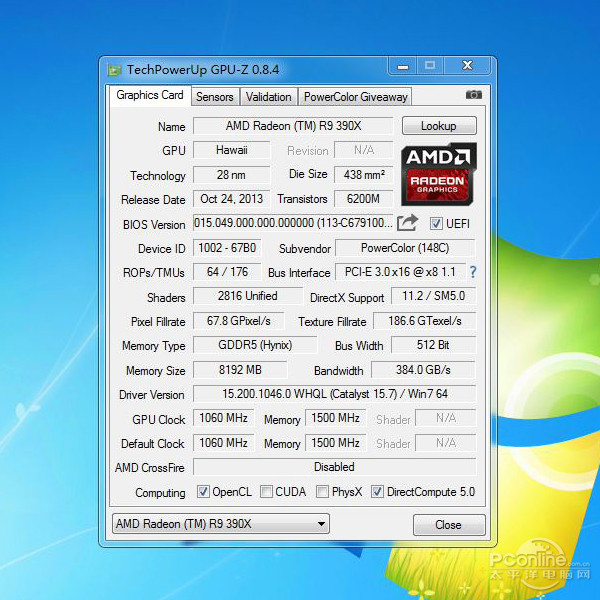The height and width of the screenshot is (600, 600).
Task: Click the Name field AMD Radeon R9 390X
Action: click(x=293, y=126)
